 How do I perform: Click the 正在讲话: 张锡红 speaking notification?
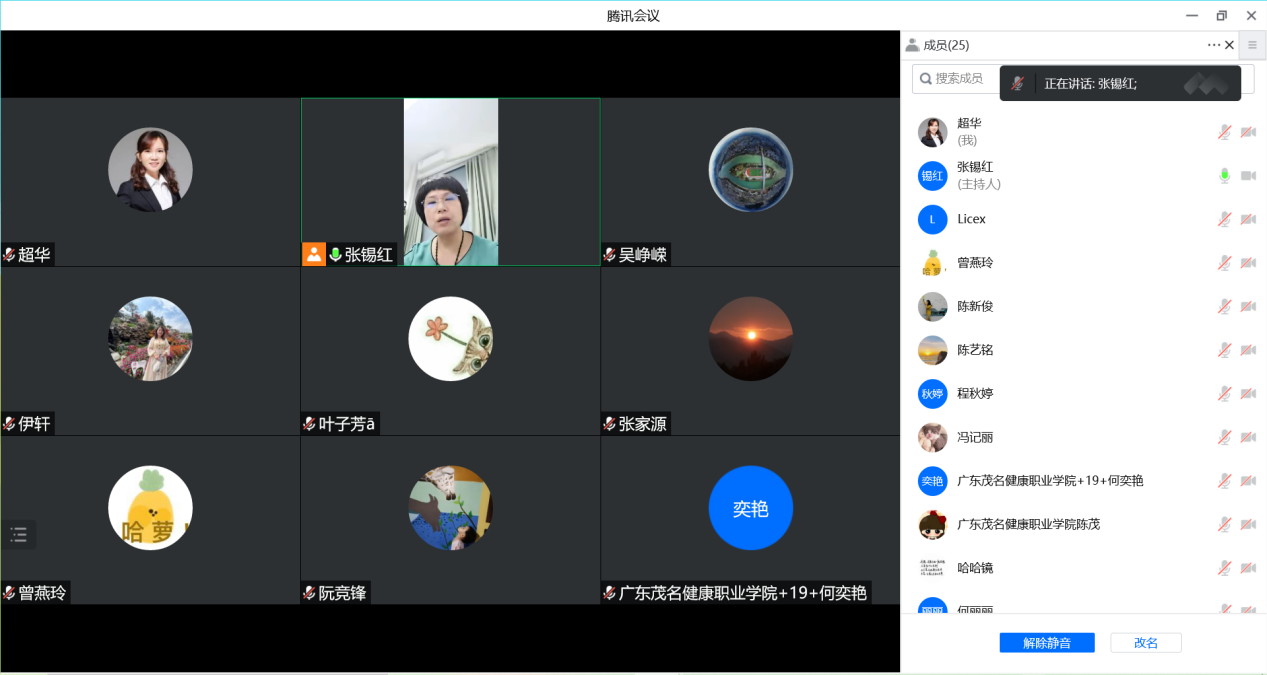[1120, 84]
